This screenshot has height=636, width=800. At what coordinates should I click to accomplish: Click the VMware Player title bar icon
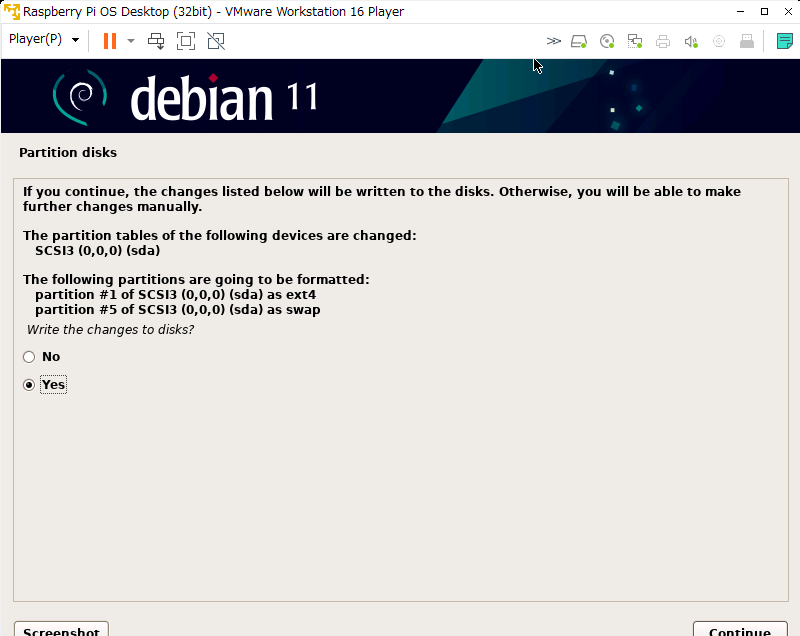[11, 11]
